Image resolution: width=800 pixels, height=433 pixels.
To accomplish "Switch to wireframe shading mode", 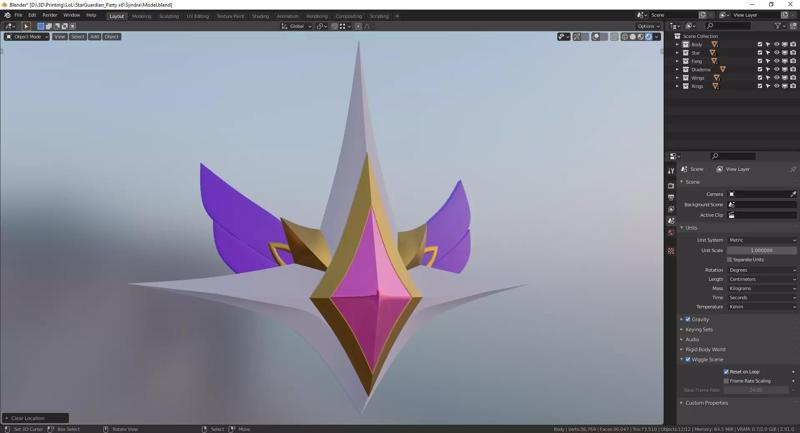I will coord(624,37).
